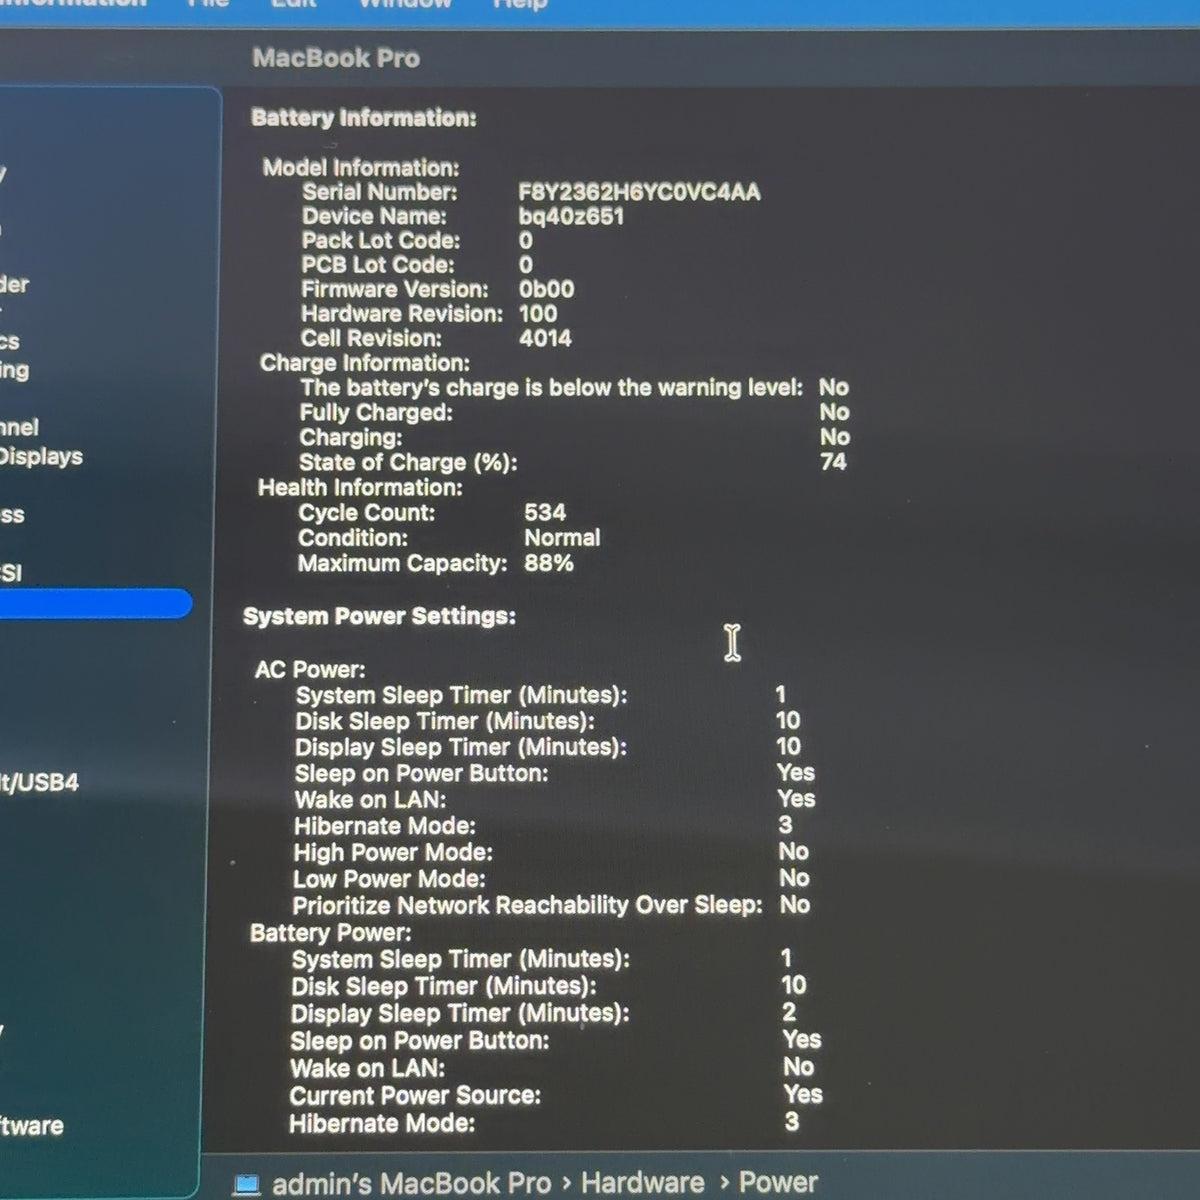The height and width of the screenshot is (1200, 1200).
Task: Click the "AC Power:" subheading
Action: [310, 669]
